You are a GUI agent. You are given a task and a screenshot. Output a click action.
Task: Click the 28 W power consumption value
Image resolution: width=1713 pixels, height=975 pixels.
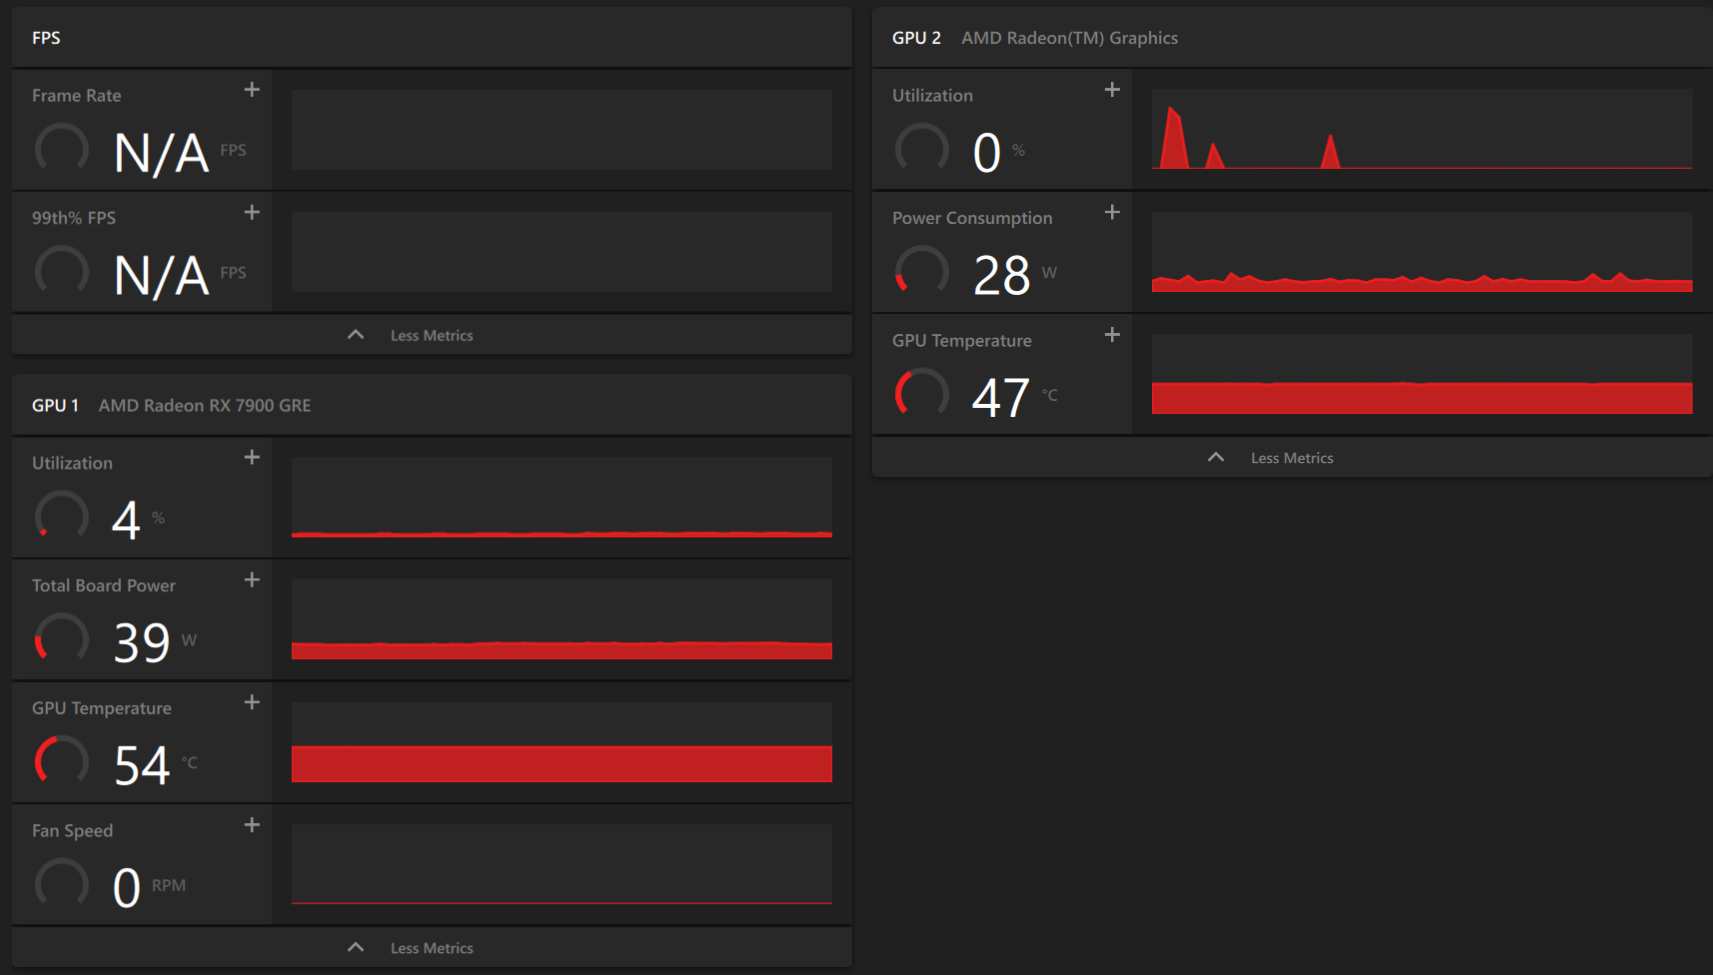pyautogui.click(x=1002, y=276)
